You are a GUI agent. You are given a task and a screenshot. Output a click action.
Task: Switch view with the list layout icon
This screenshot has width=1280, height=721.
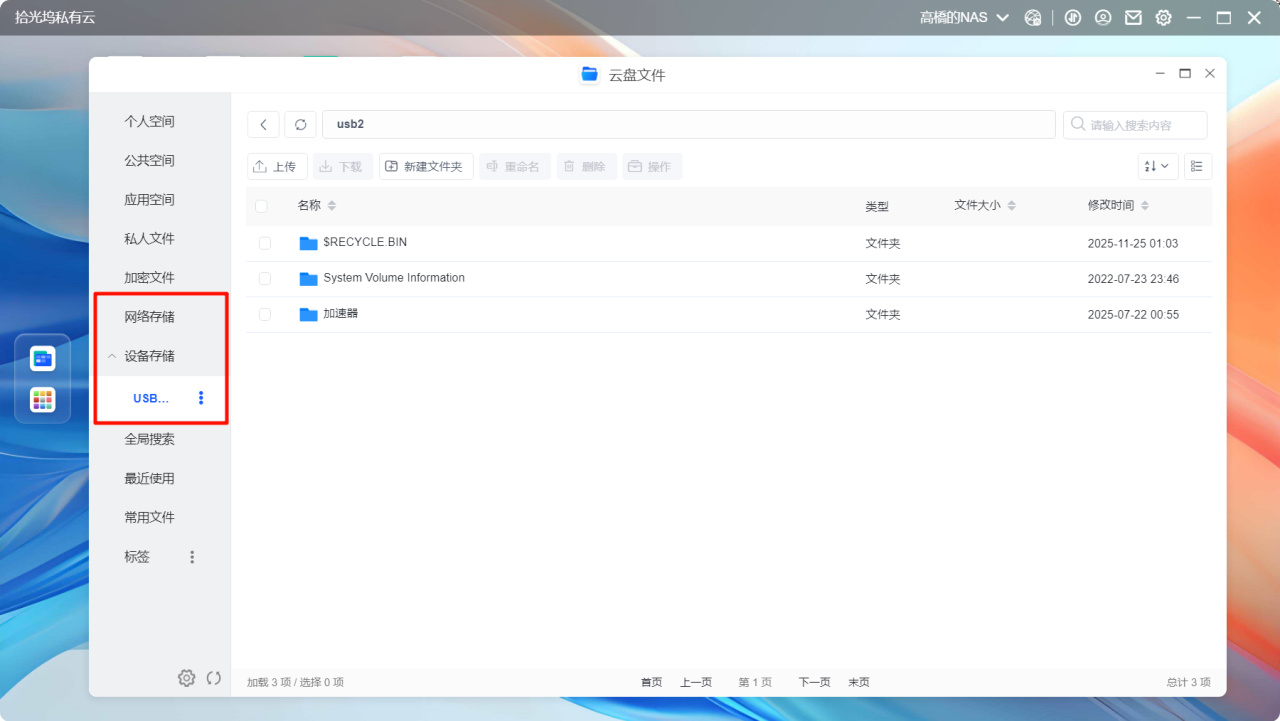tap(1198, 166)
